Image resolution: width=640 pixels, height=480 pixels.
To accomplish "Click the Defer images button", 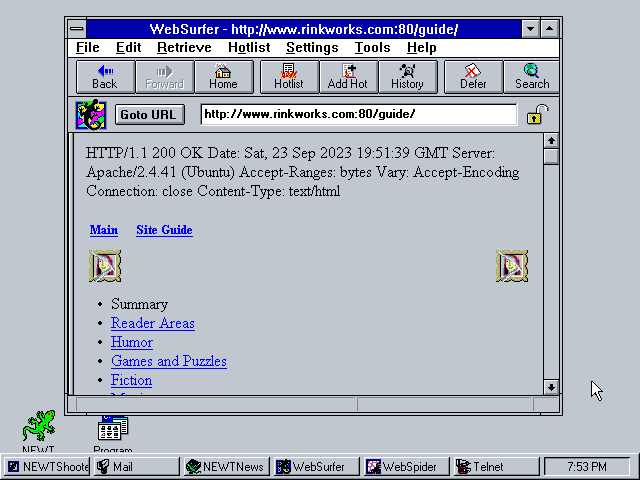I will pyautogui.click(x=473, y=77).
